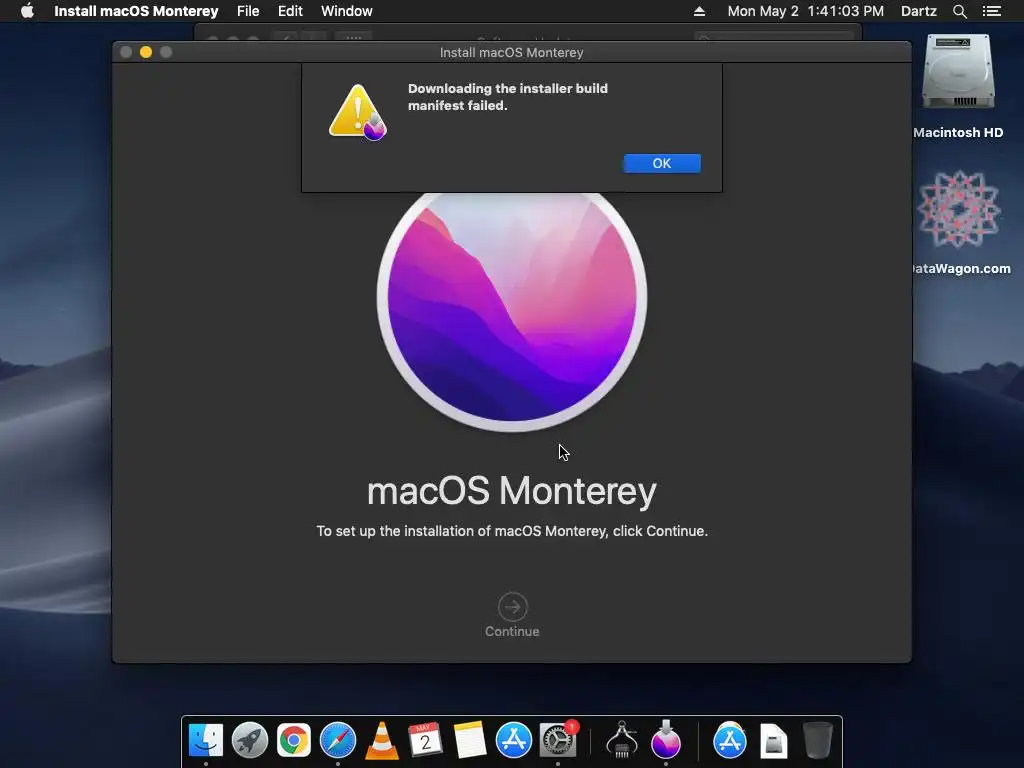
Task: Open the File menu
Action: coord(248,11)
